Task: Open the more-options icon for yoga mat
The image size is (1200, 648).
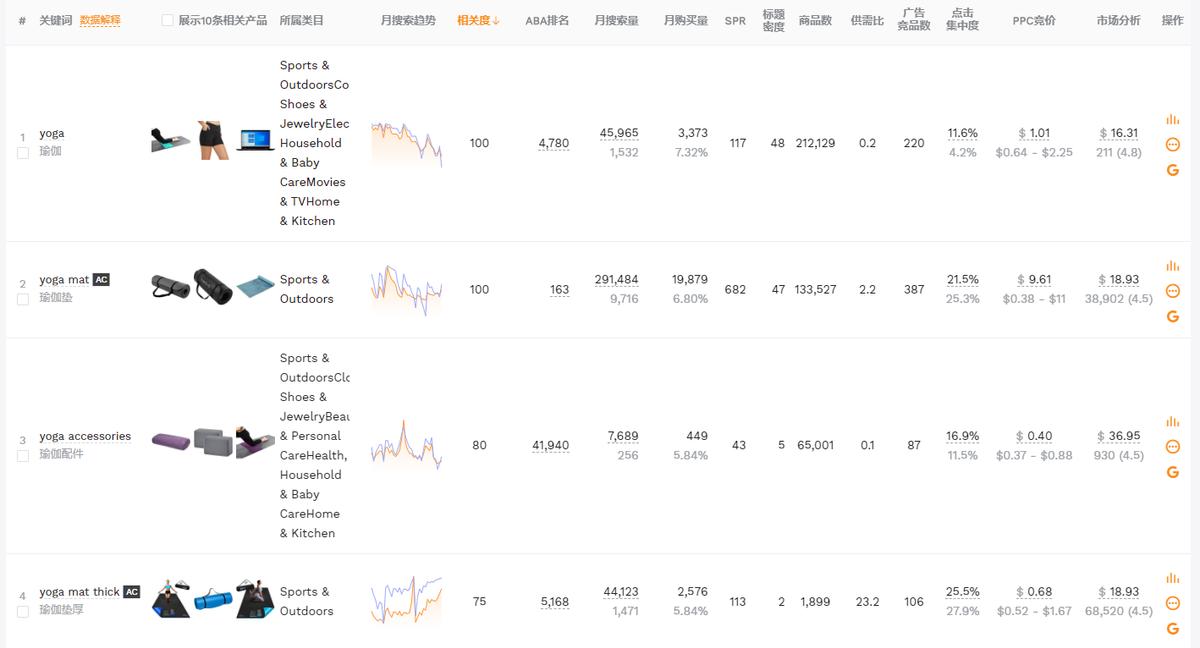Action: [x=1173, y=291]
